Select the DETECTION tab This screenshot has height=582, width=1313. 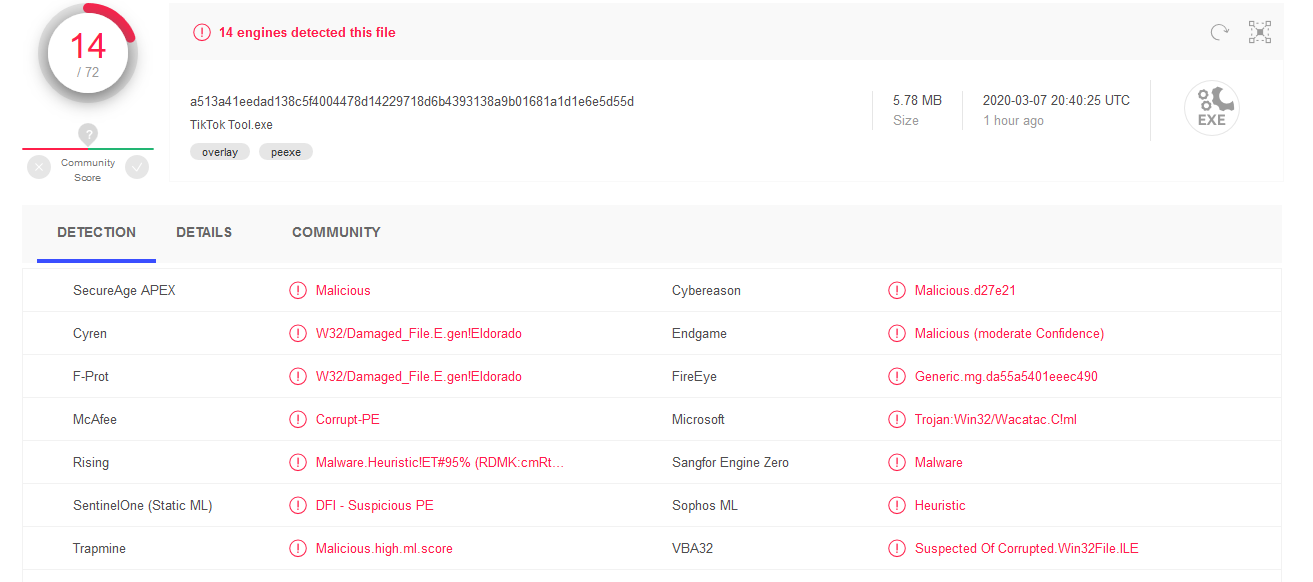click(x=96, y=232)
